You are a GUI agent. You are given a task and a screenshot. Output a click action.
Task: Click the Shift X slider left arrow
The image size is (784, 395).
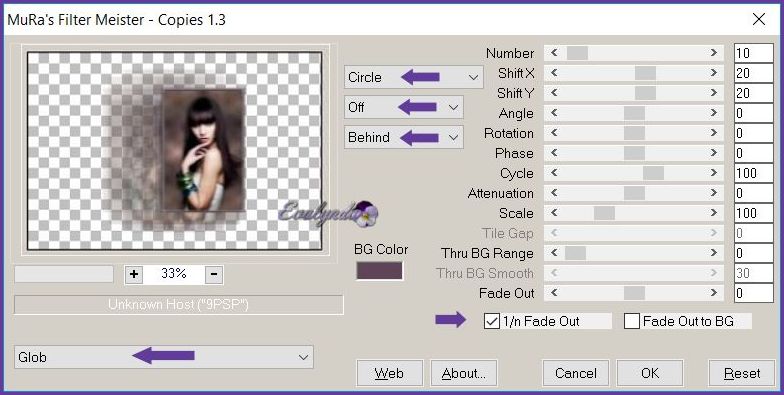point(554,73)
